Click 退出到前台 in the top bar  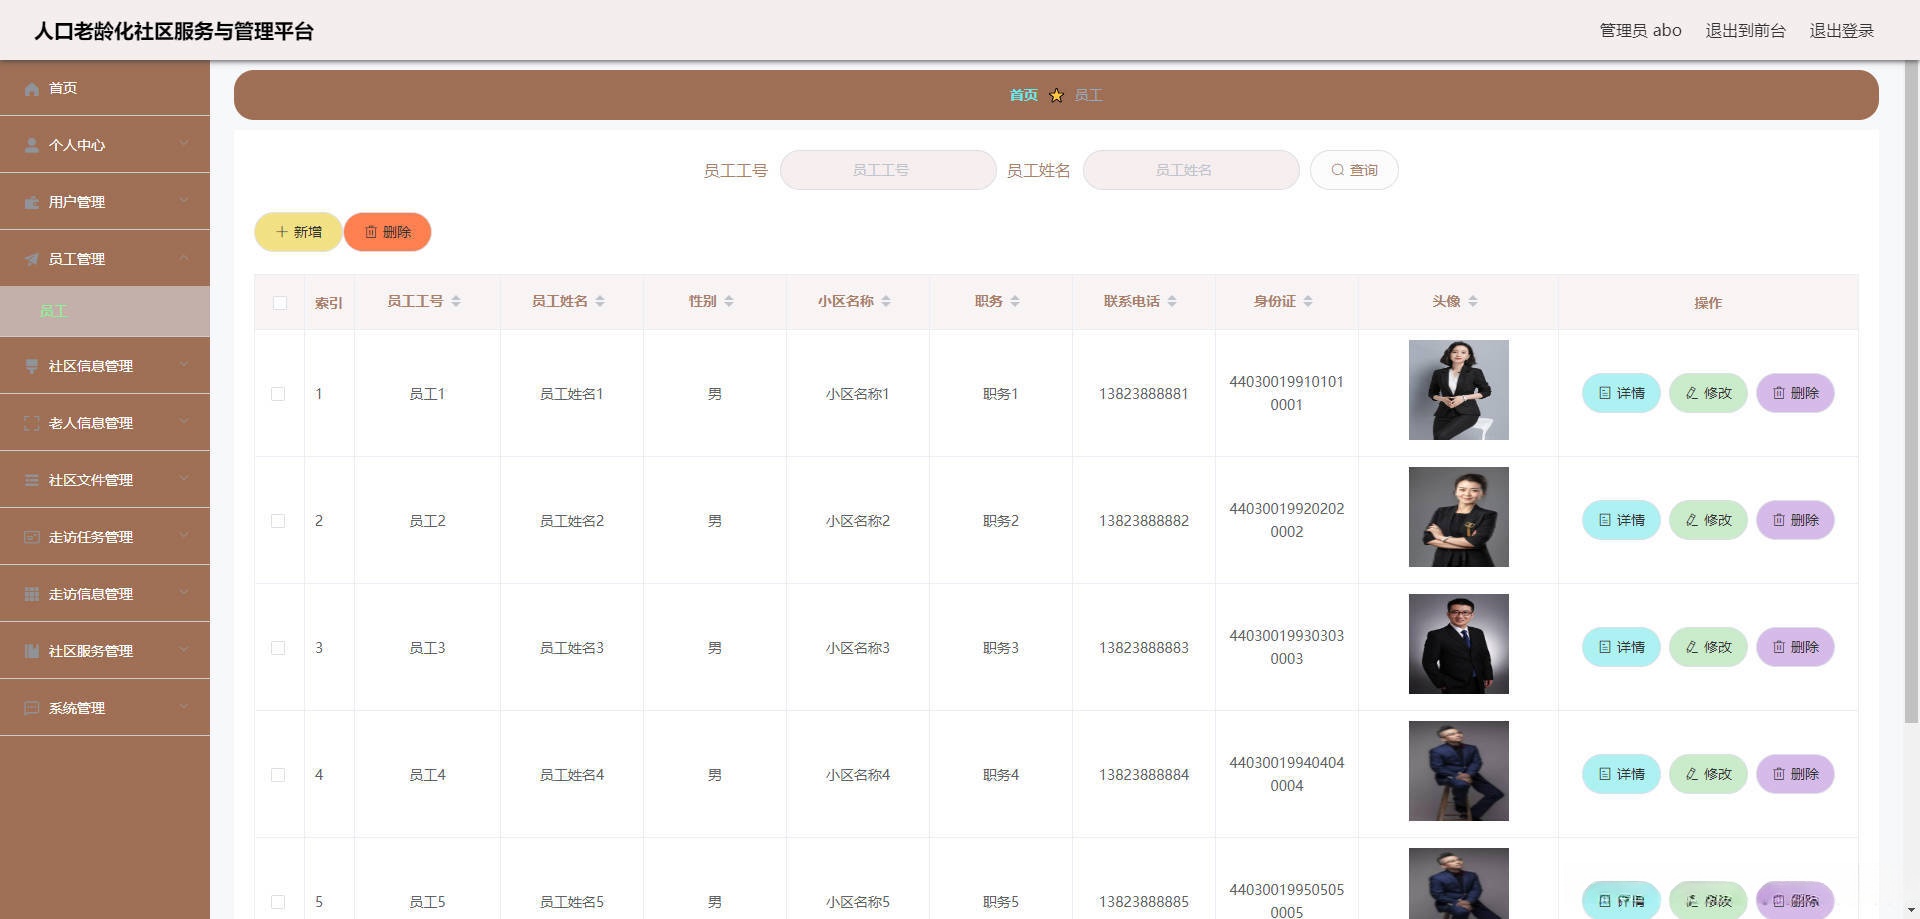pos(1745,31)
